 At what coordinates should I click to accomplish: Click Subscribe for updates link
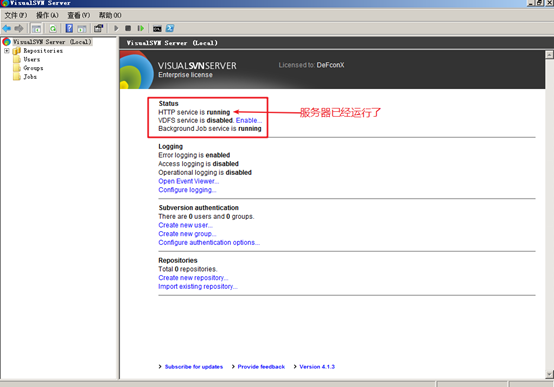coord(194,367)
